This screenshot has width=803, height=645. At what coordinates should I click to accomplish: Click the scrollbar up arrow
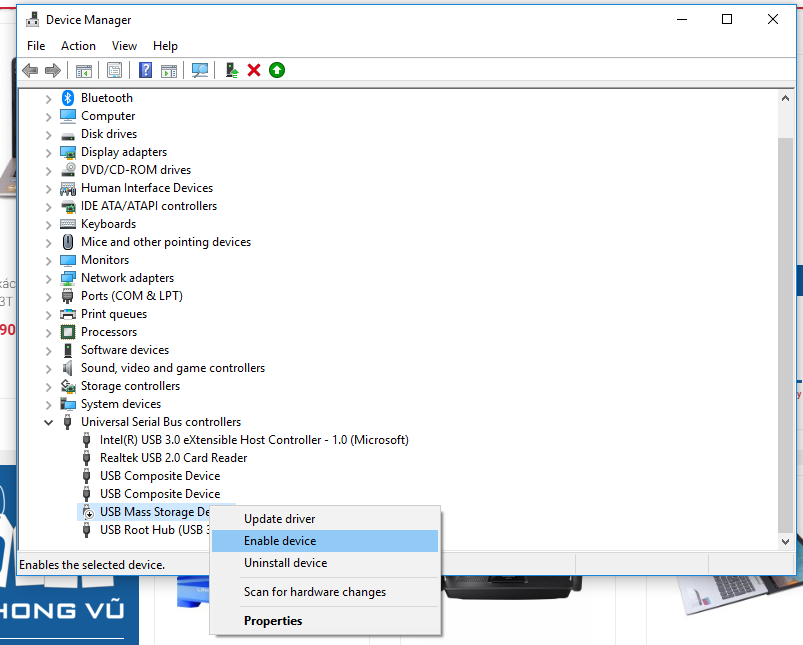785,98
